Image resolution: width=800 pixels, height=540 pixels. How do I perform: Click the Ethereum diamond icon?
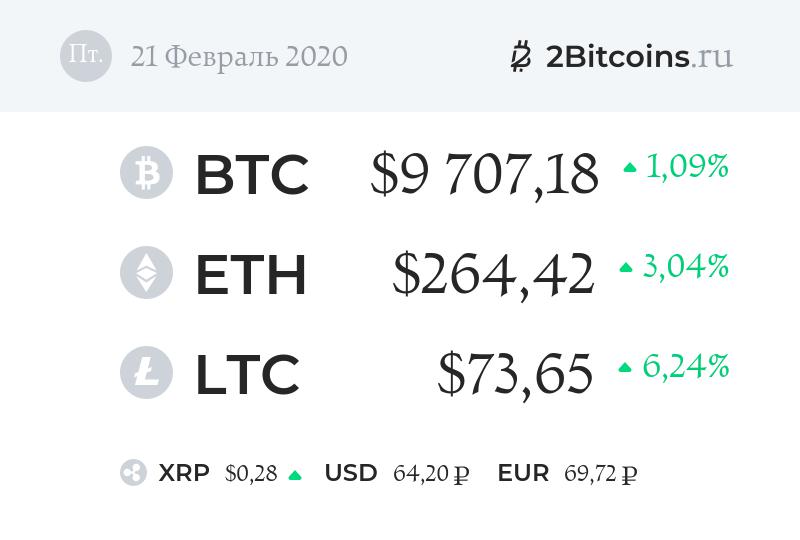pyautogui.click(x=147, y=272)
